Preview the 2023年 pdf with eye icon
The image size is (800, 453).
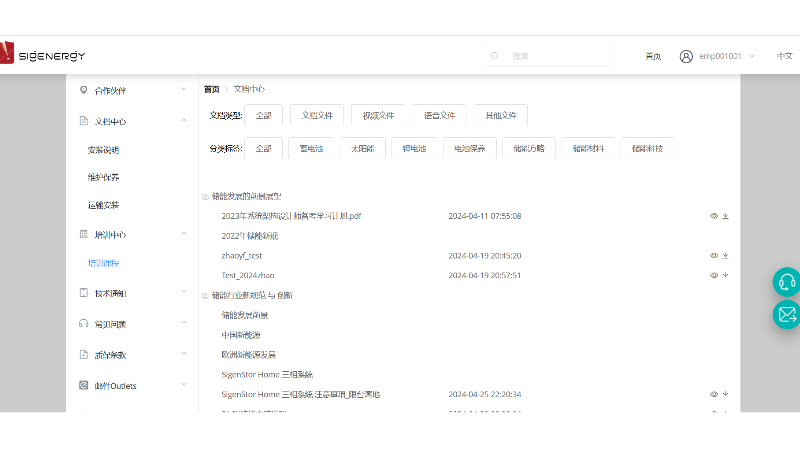(x=714, y=216)
